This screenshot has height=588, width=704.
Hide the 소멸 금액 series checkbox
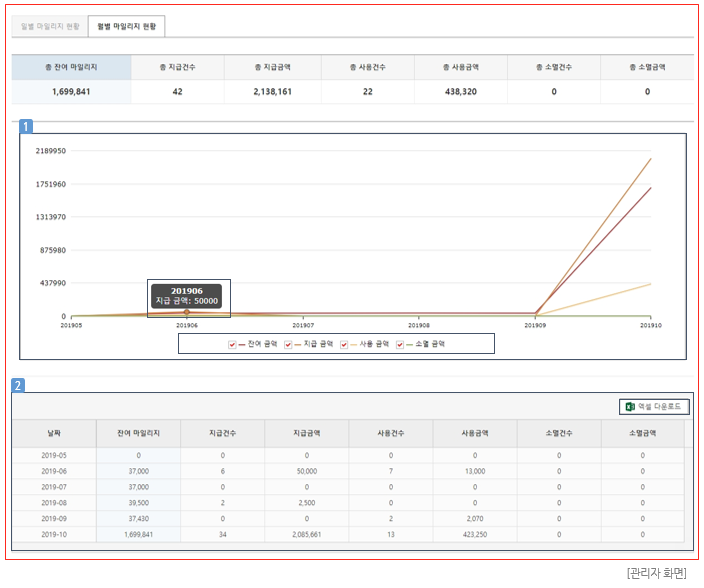pos(400,344)
